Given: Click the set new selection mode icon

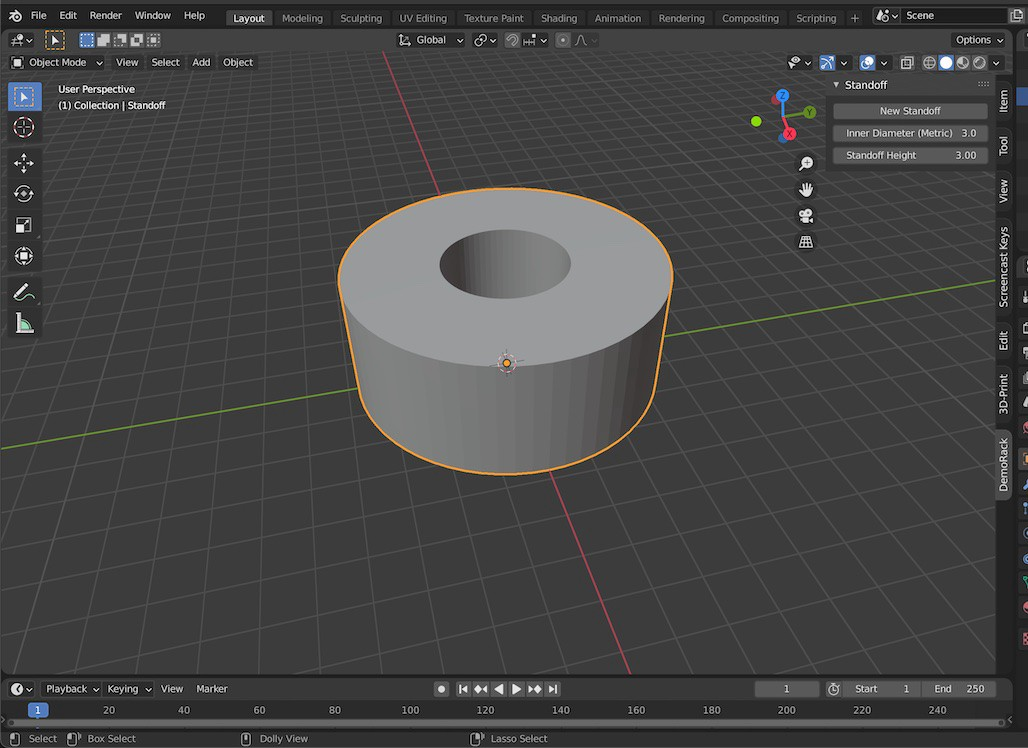Looking at the screenshot, I should click(87, 40).
